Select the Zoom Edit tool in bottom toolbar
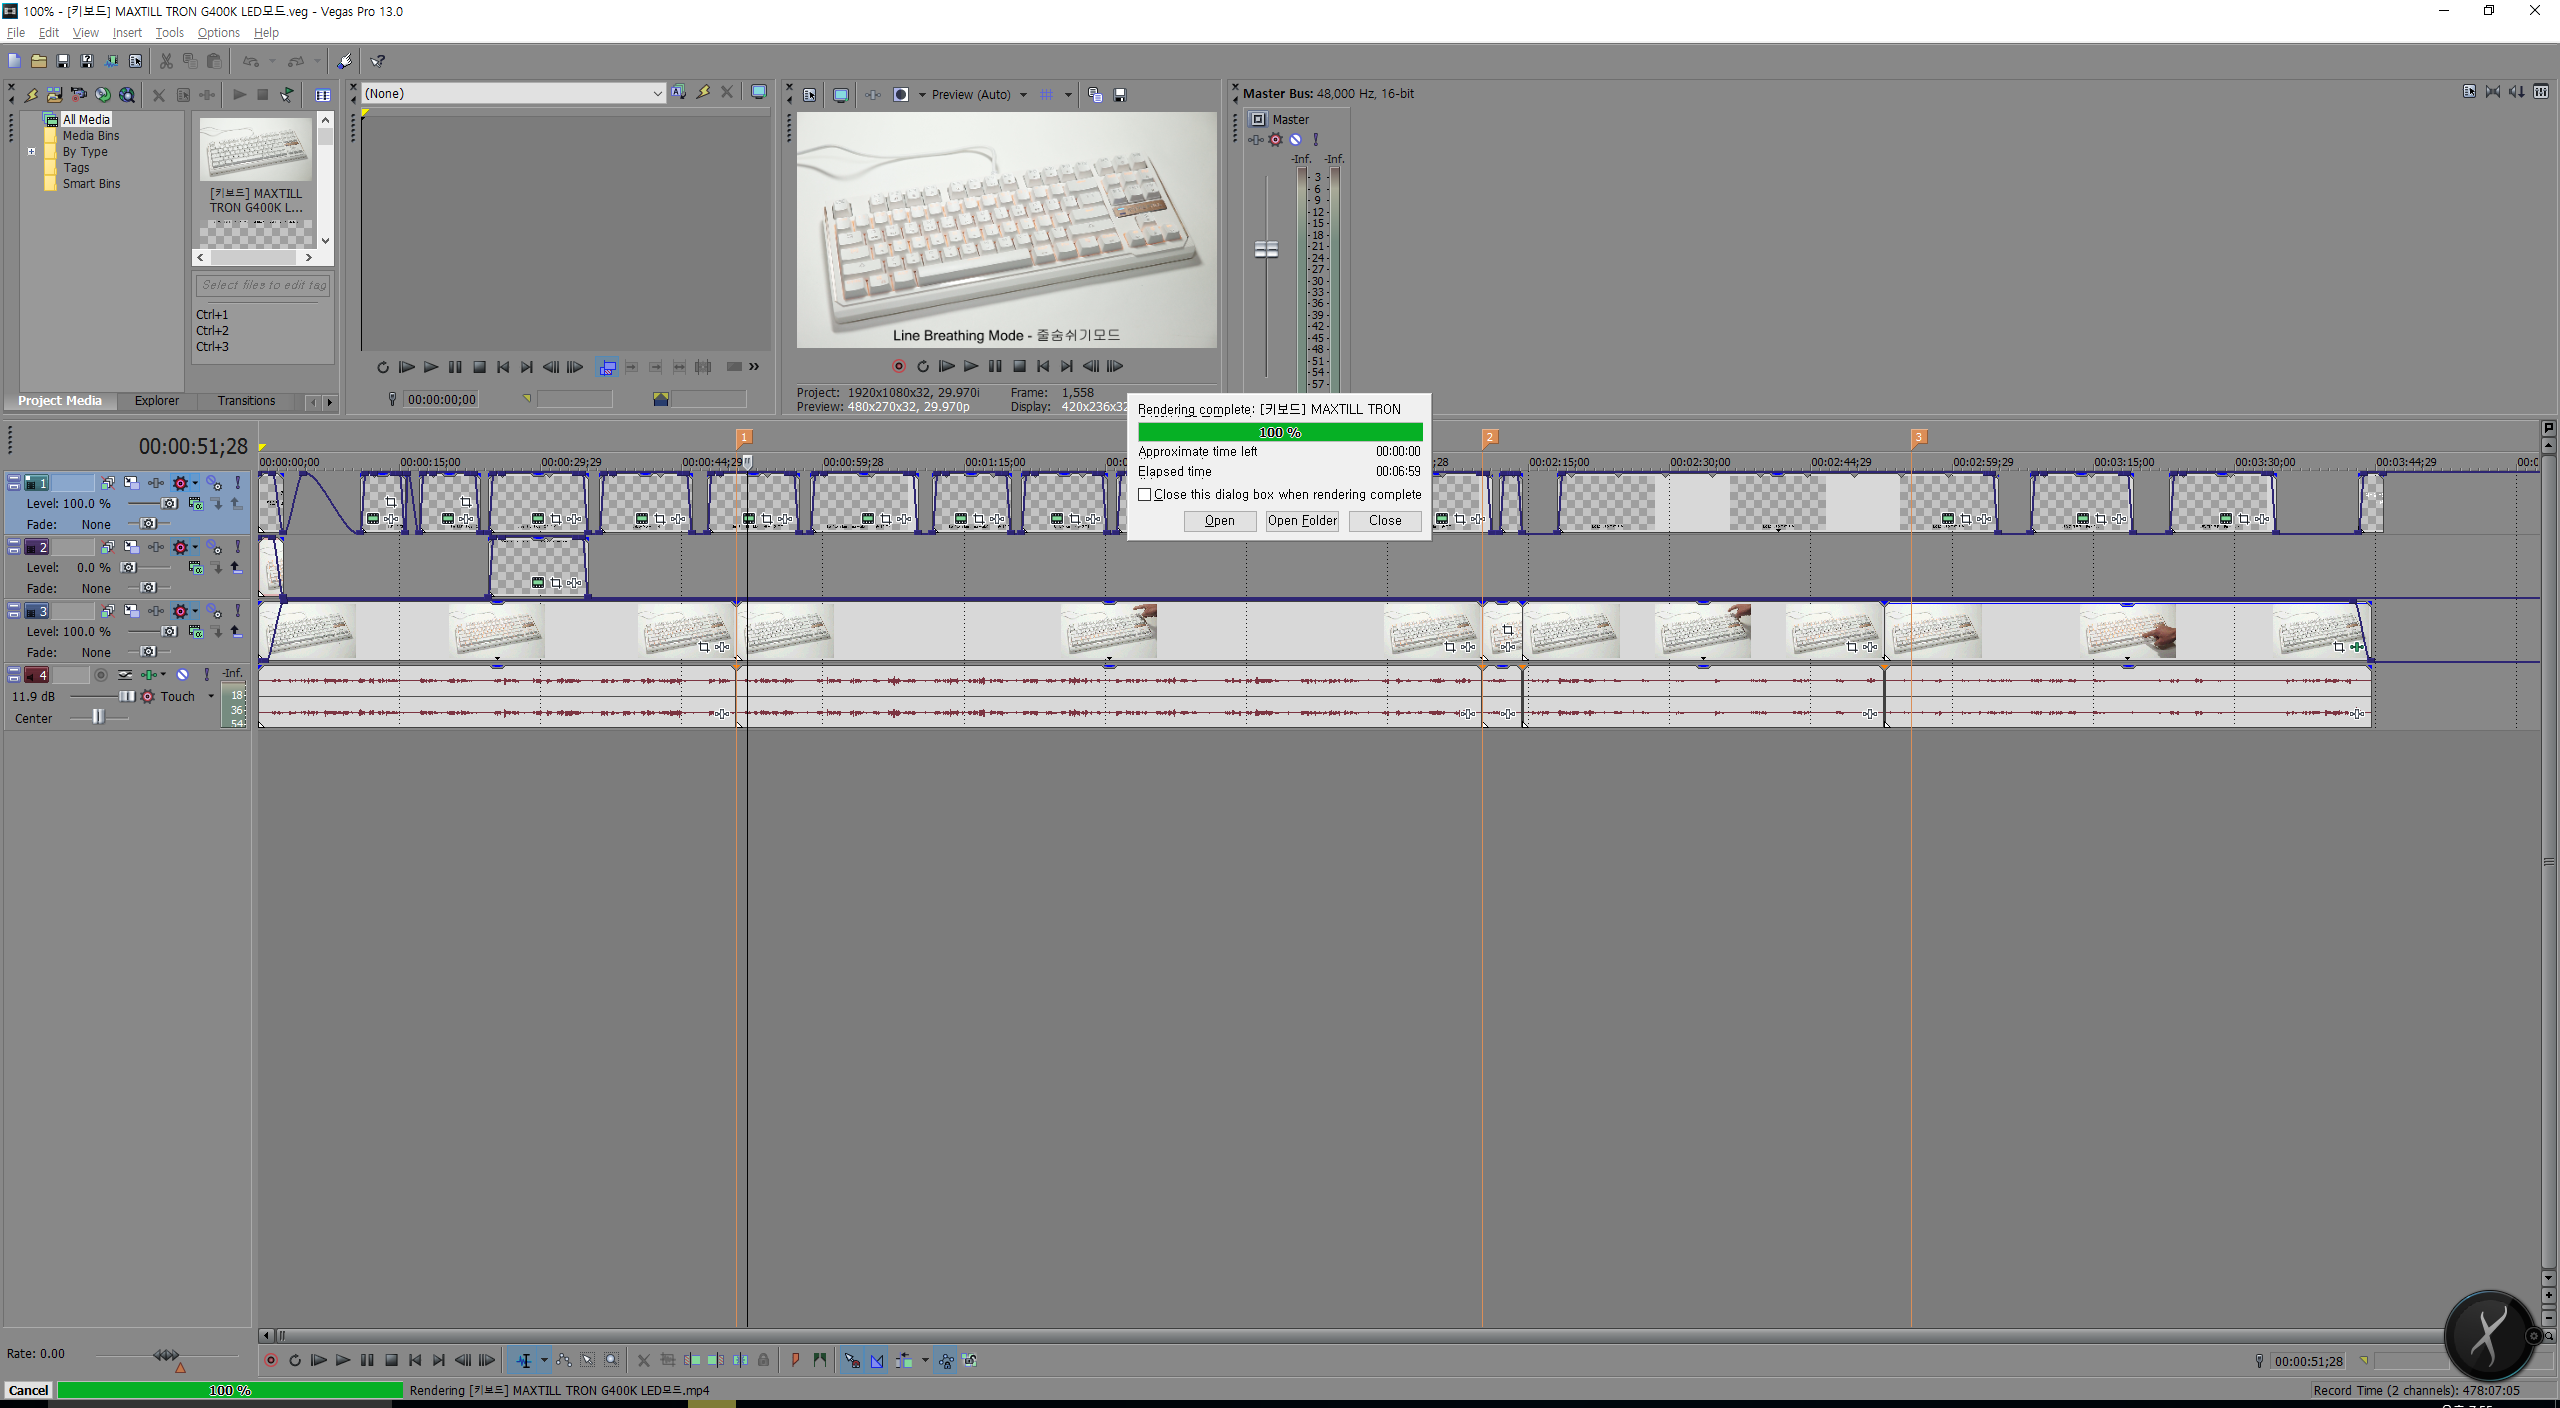 (x=612, y=1360)
